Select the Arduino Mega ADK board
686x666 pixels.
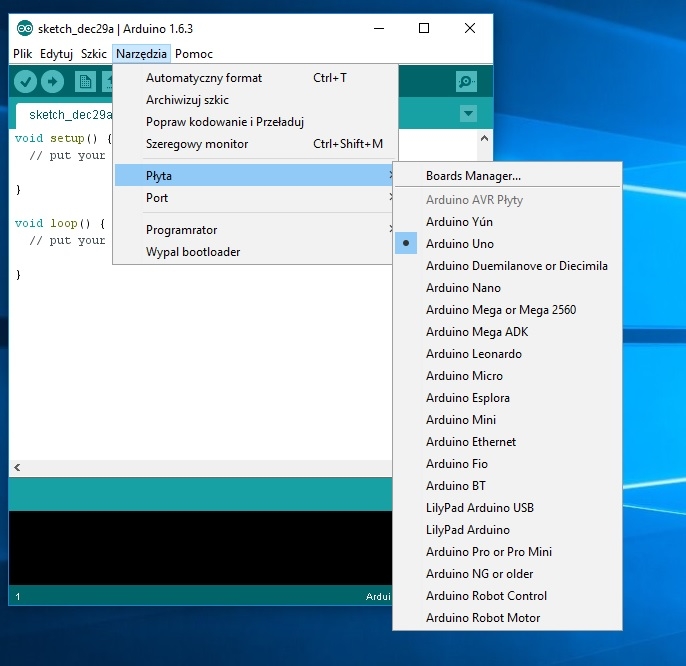[508, 332]
